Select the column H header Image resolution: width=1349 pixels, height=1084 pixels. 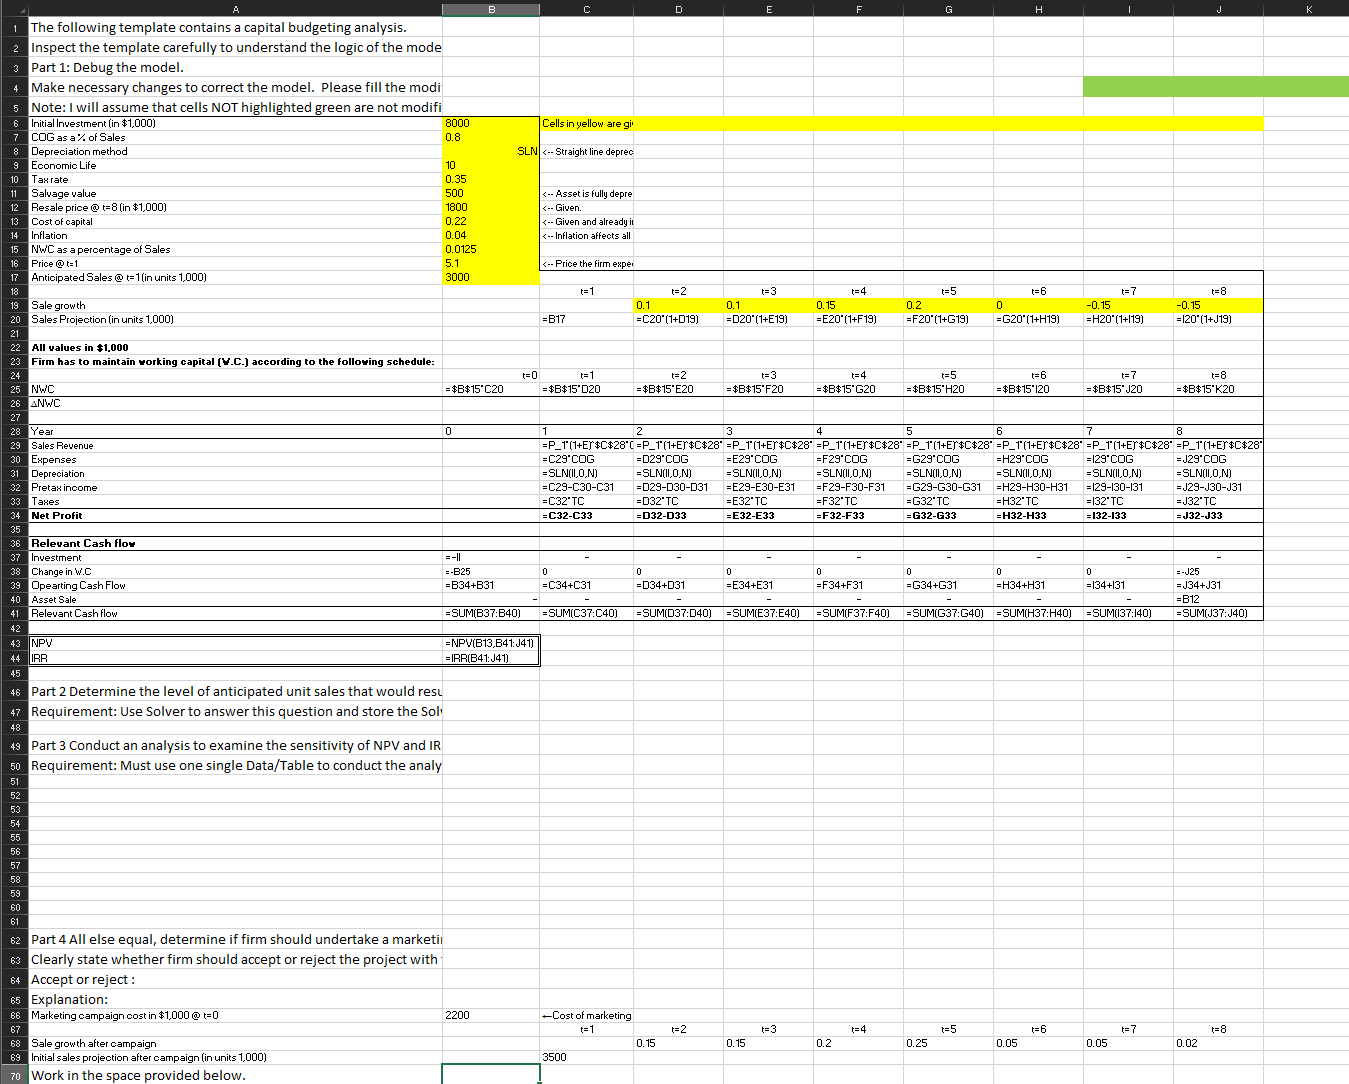coord(1039,9)
